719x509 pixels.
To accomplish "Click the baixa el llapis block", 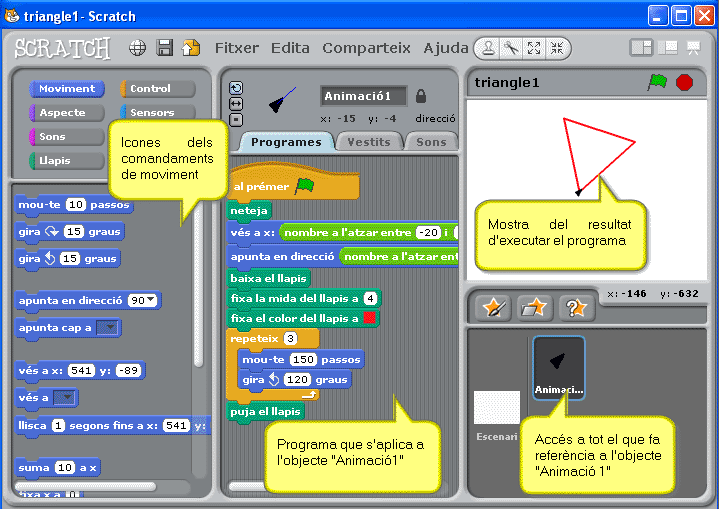I will click(269, 278).
